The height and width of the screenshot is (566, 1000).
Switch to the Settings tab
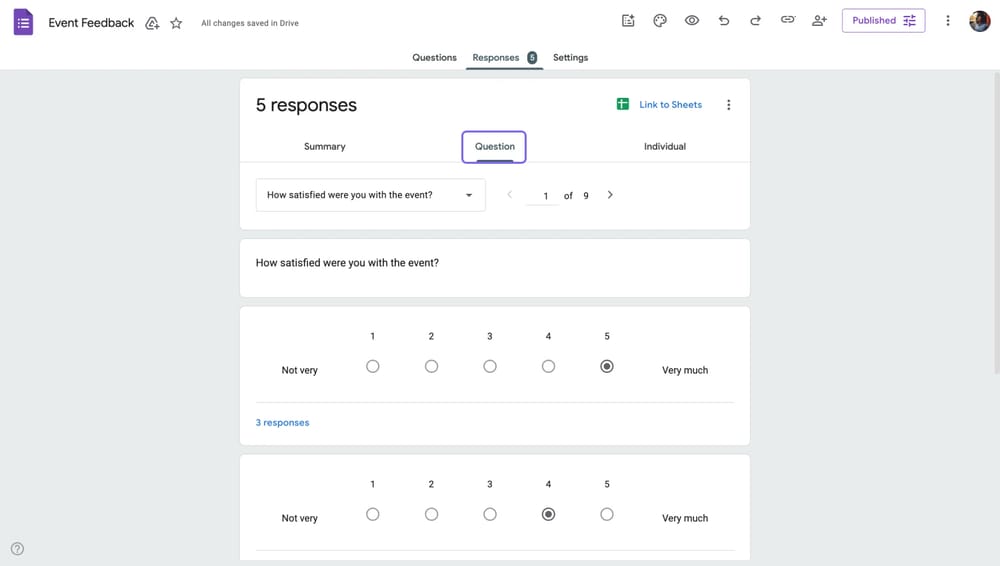pos(570,57)
